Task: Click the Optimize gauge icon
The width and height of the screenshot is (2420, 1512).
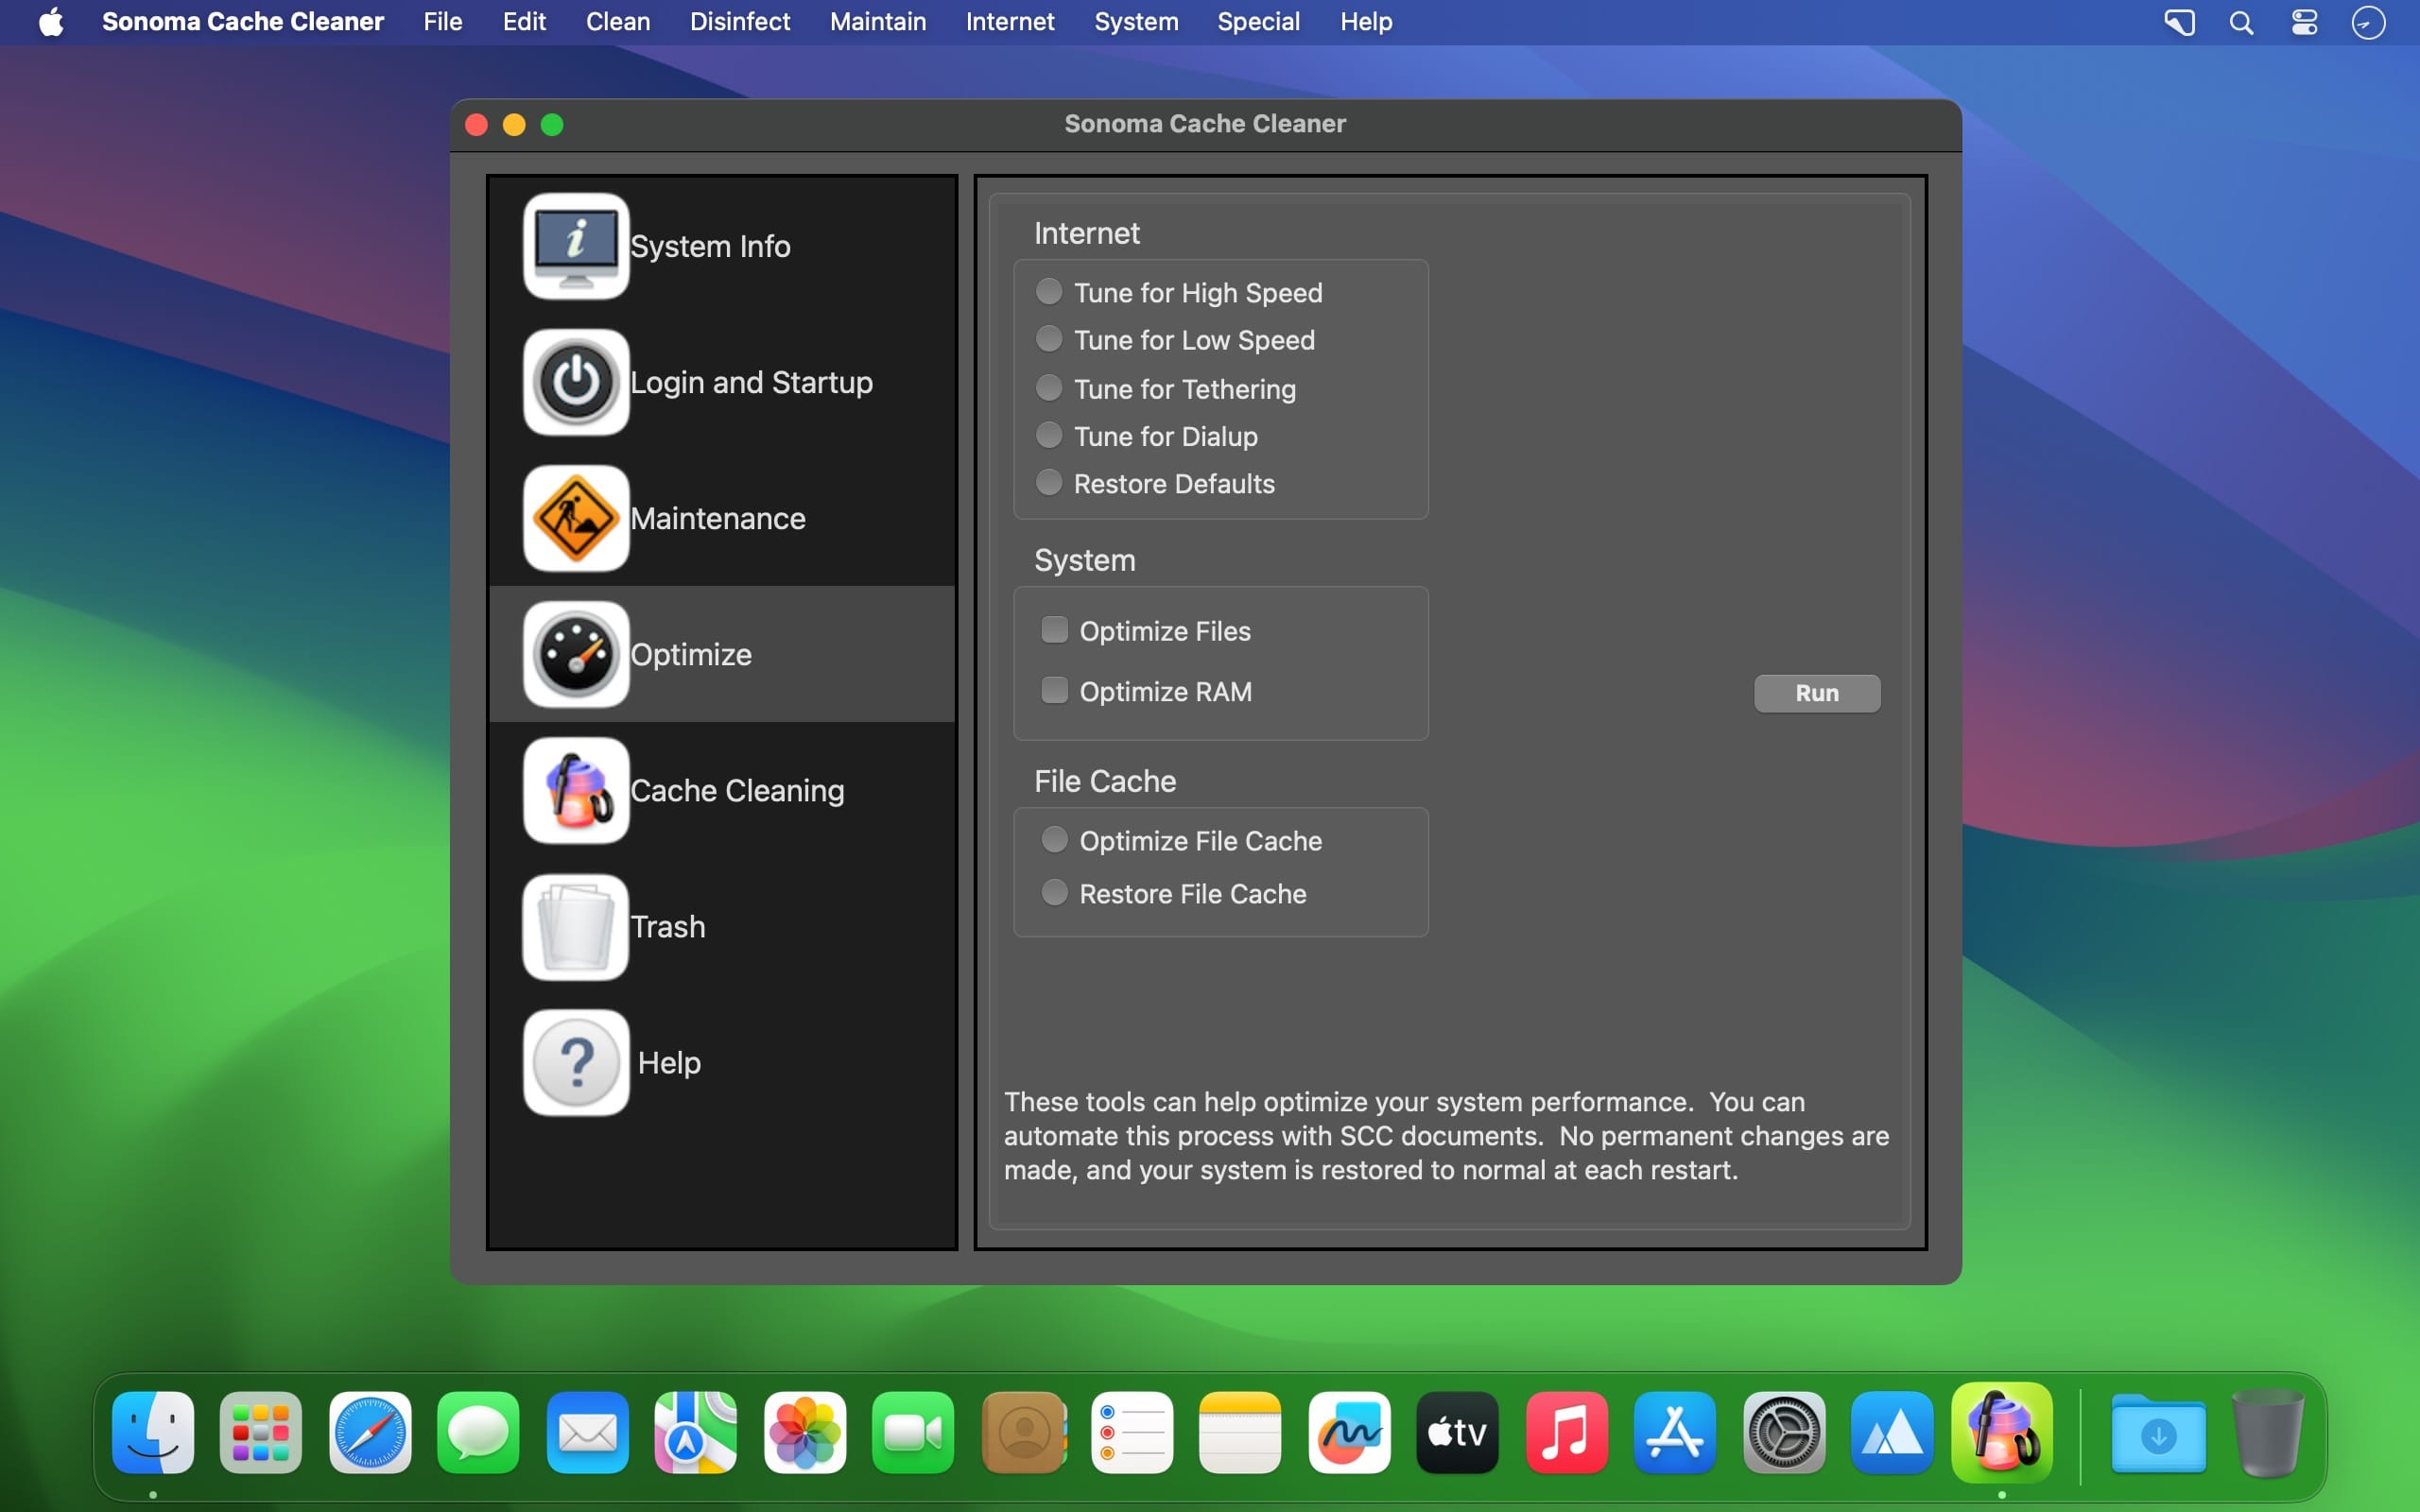Action: 576,654
